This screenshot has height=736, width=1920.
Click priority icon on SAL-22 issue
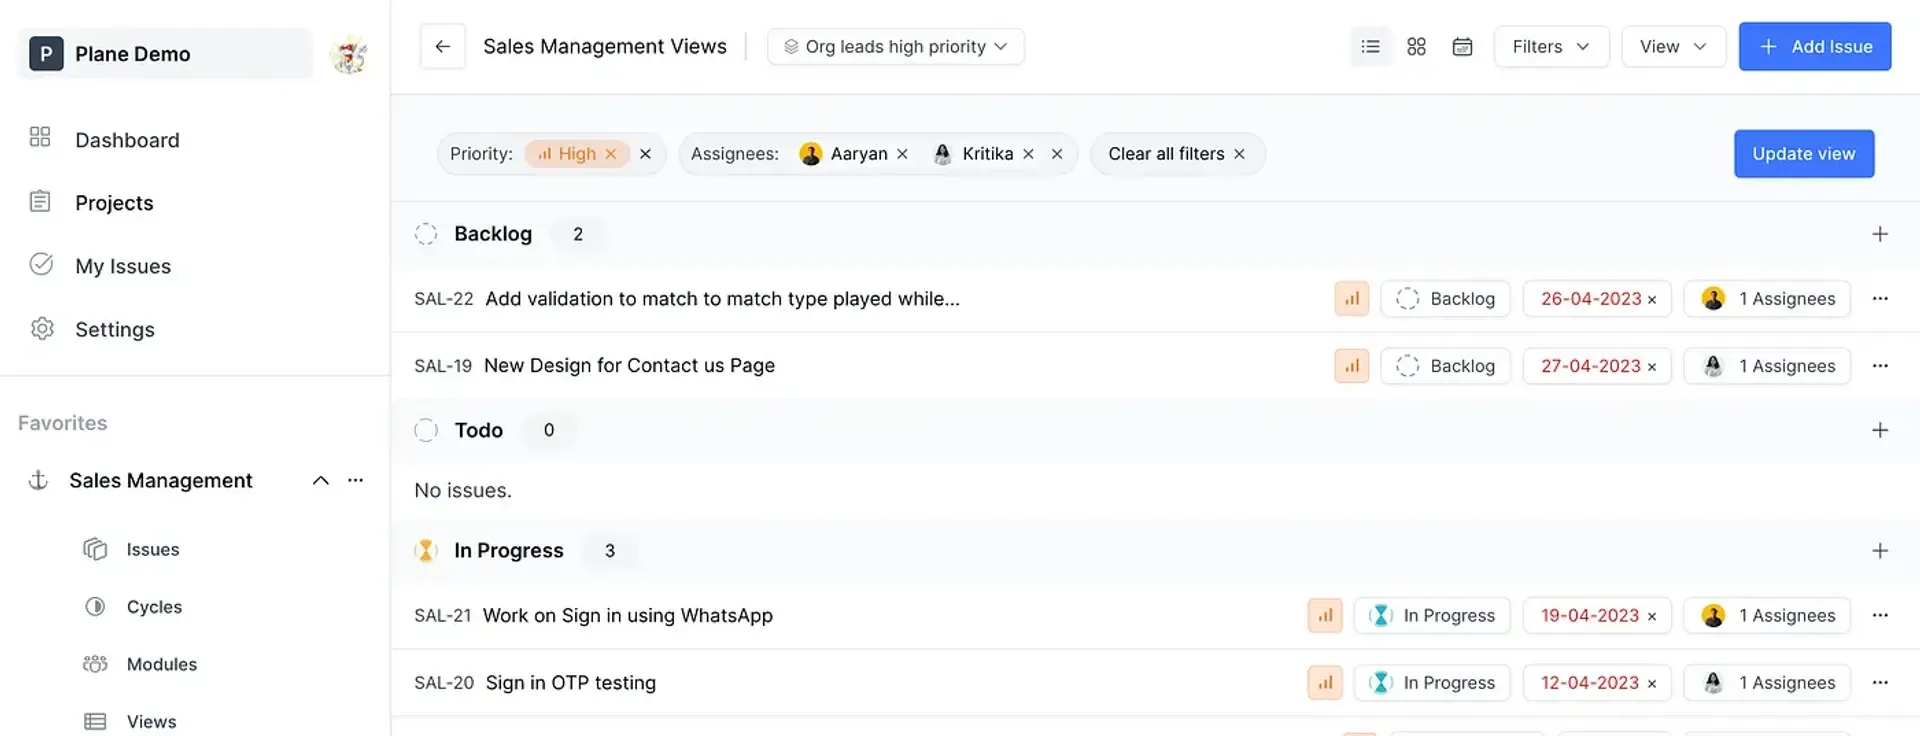(1351, 299)
